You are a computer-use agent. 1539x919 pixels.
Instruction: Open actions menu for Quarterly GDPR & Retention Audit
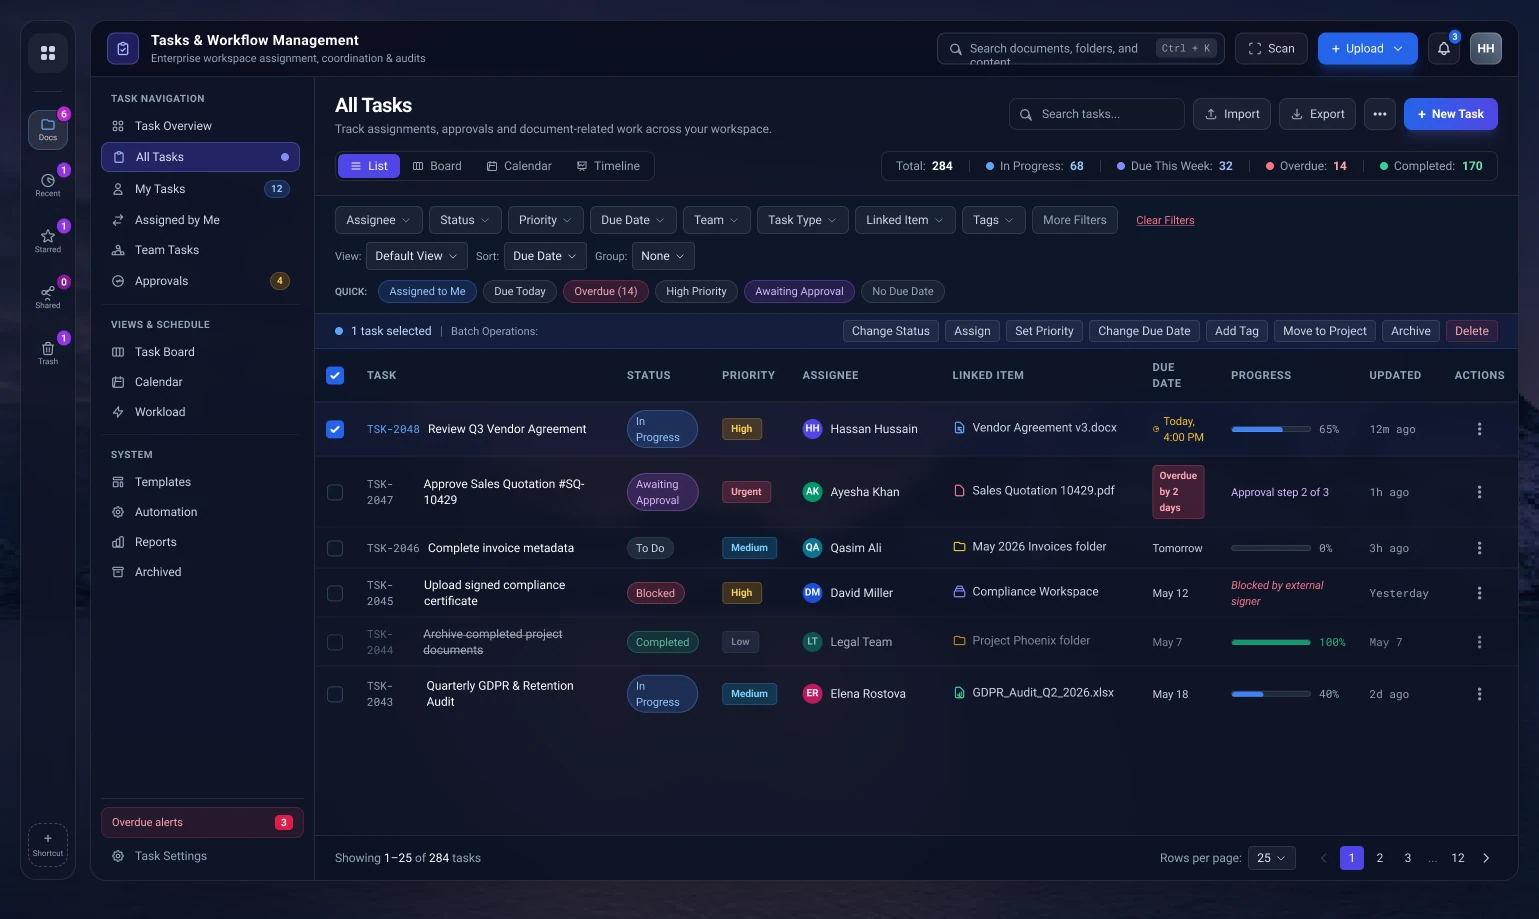click(1479, 694)
